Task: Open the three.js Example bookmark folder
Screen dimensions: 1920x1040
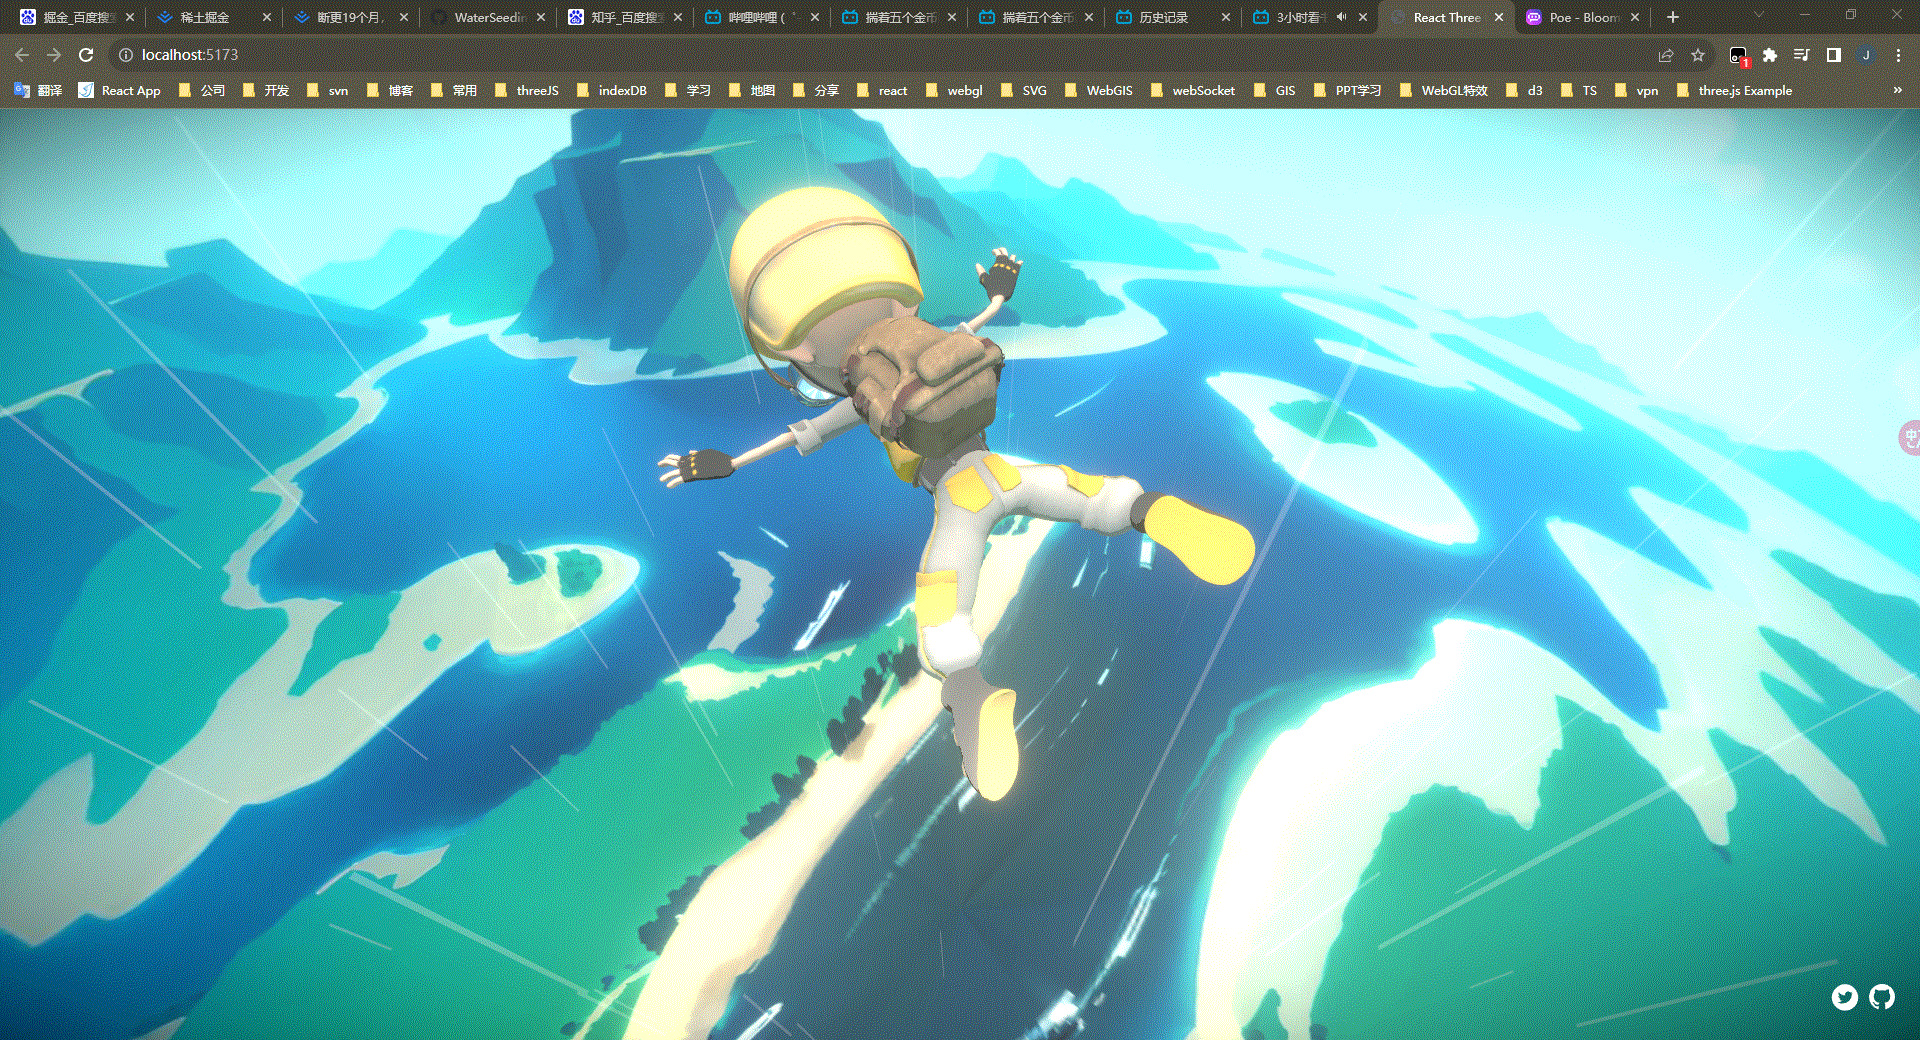Action: [1734, 90]
